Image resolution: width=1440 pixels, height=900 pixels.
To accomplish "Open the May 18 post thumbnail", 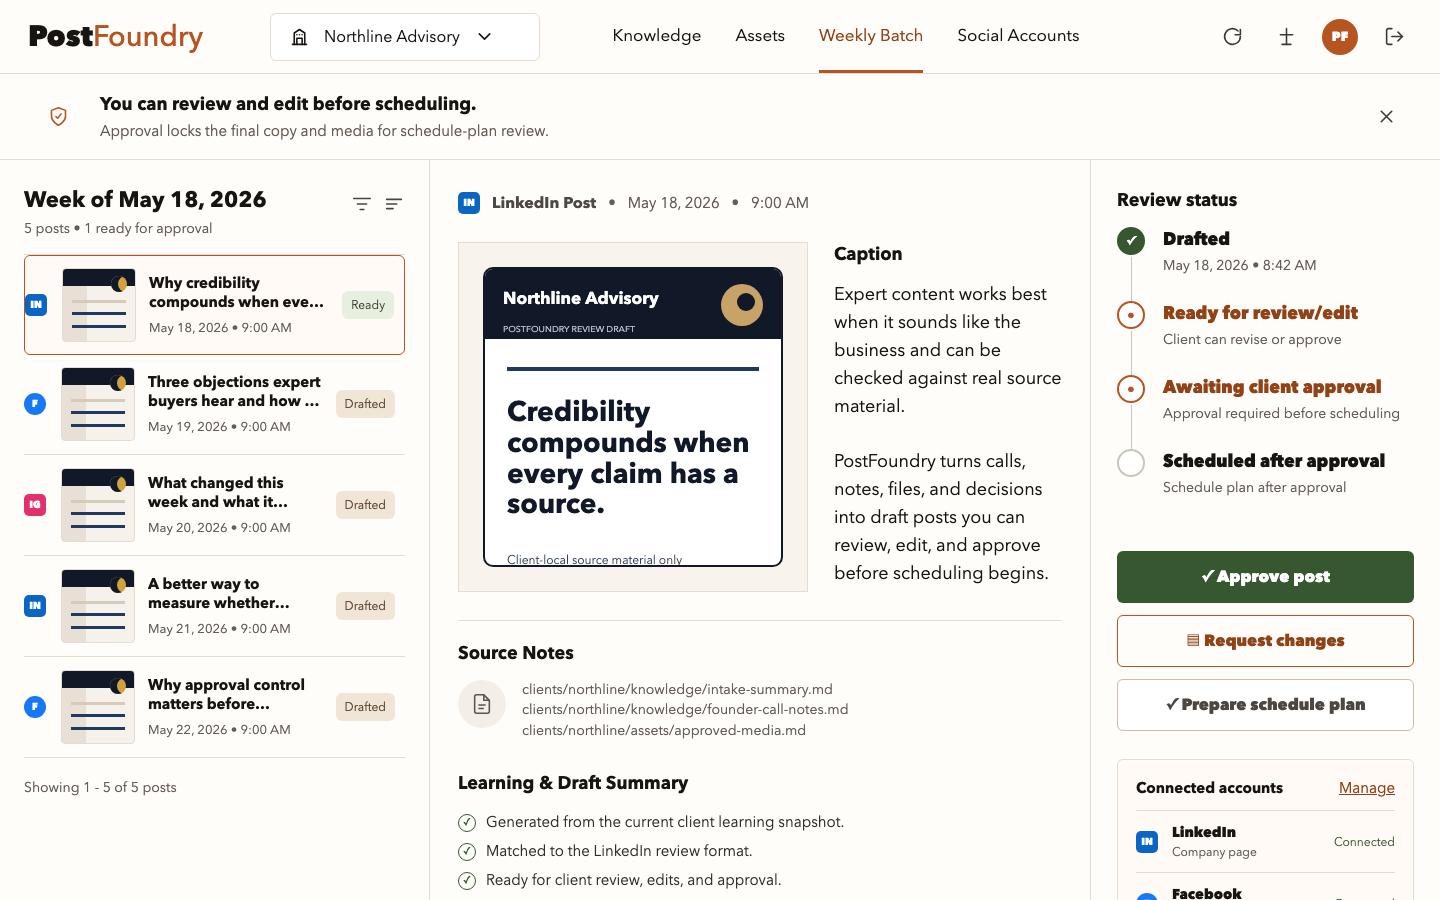I will 99,305.
